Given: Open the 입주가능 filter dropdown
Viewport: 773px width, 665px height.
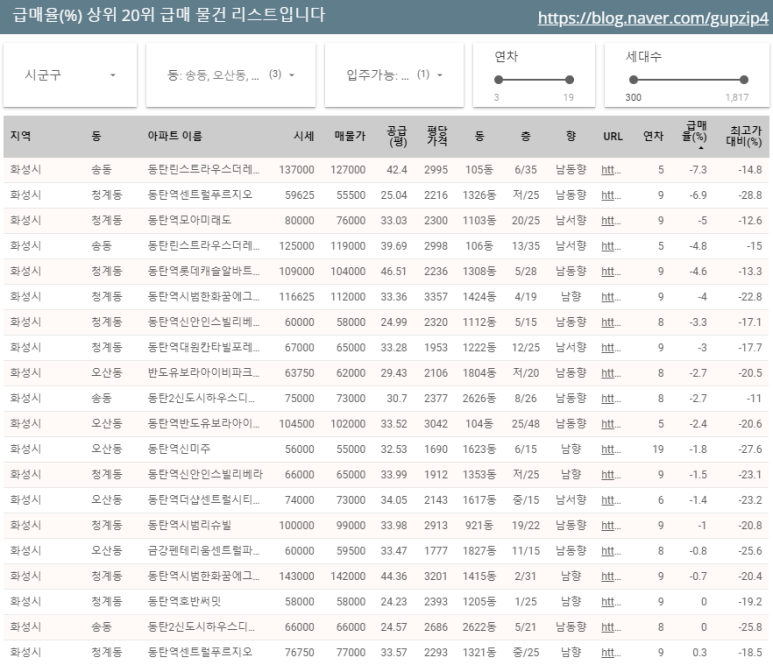Looking at the screenshot, I should pyautogui.click(x=394, y=75).
